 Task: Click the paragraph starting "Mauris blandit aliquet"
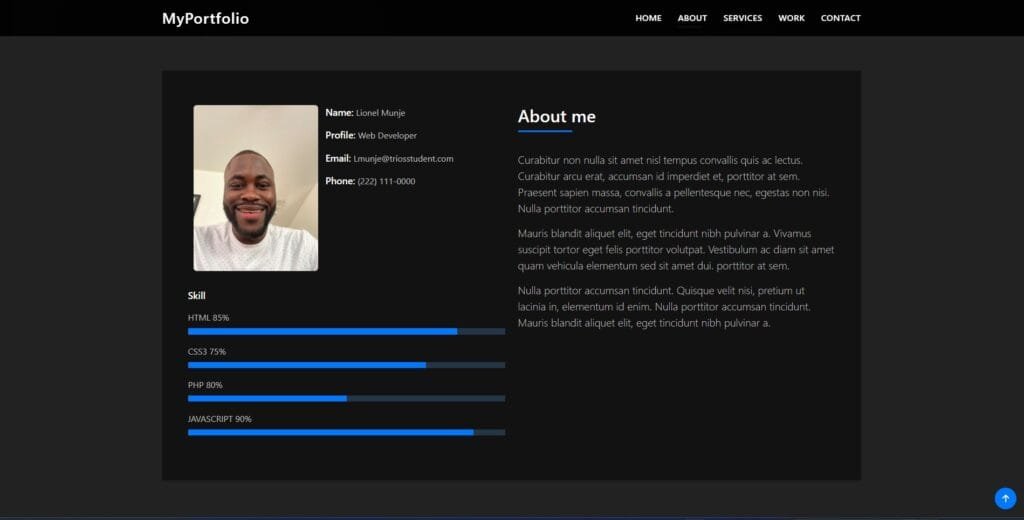(675, 250)
